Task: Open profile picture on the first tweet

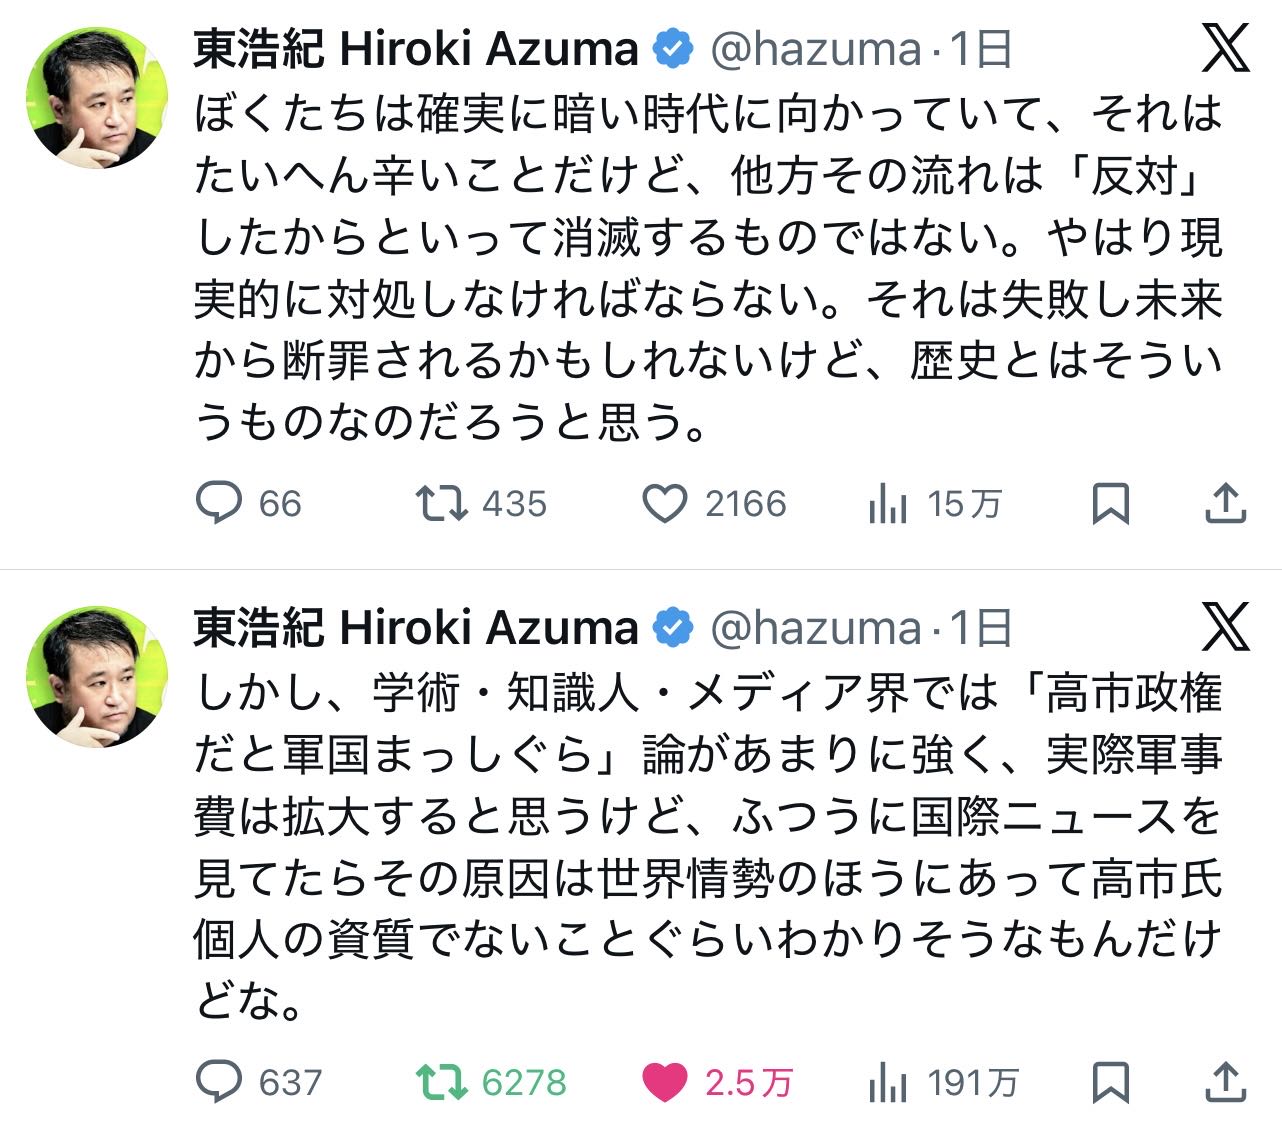Action: [x=97, y=97]
